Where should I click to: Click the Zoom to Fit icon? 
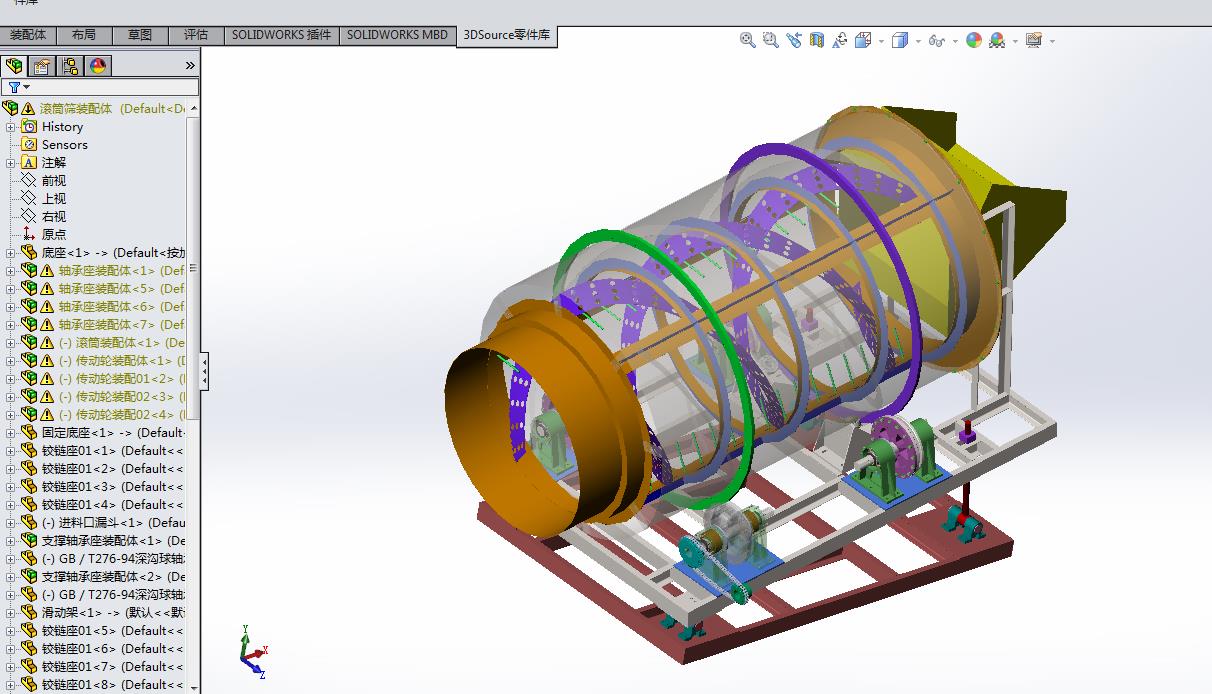point(747,40)
